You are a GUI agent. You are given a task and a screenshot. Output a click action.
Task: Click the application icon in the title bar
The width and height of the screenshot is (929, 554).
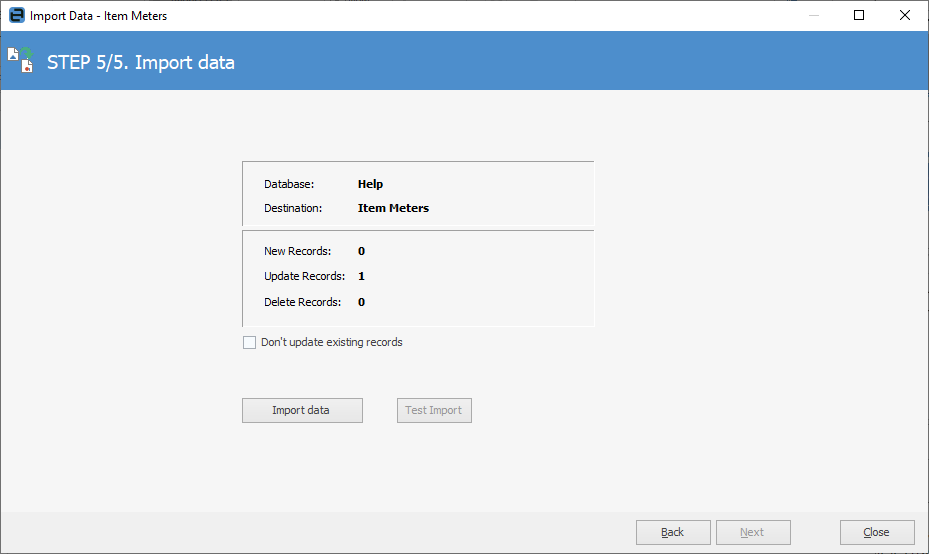point(16,16)
